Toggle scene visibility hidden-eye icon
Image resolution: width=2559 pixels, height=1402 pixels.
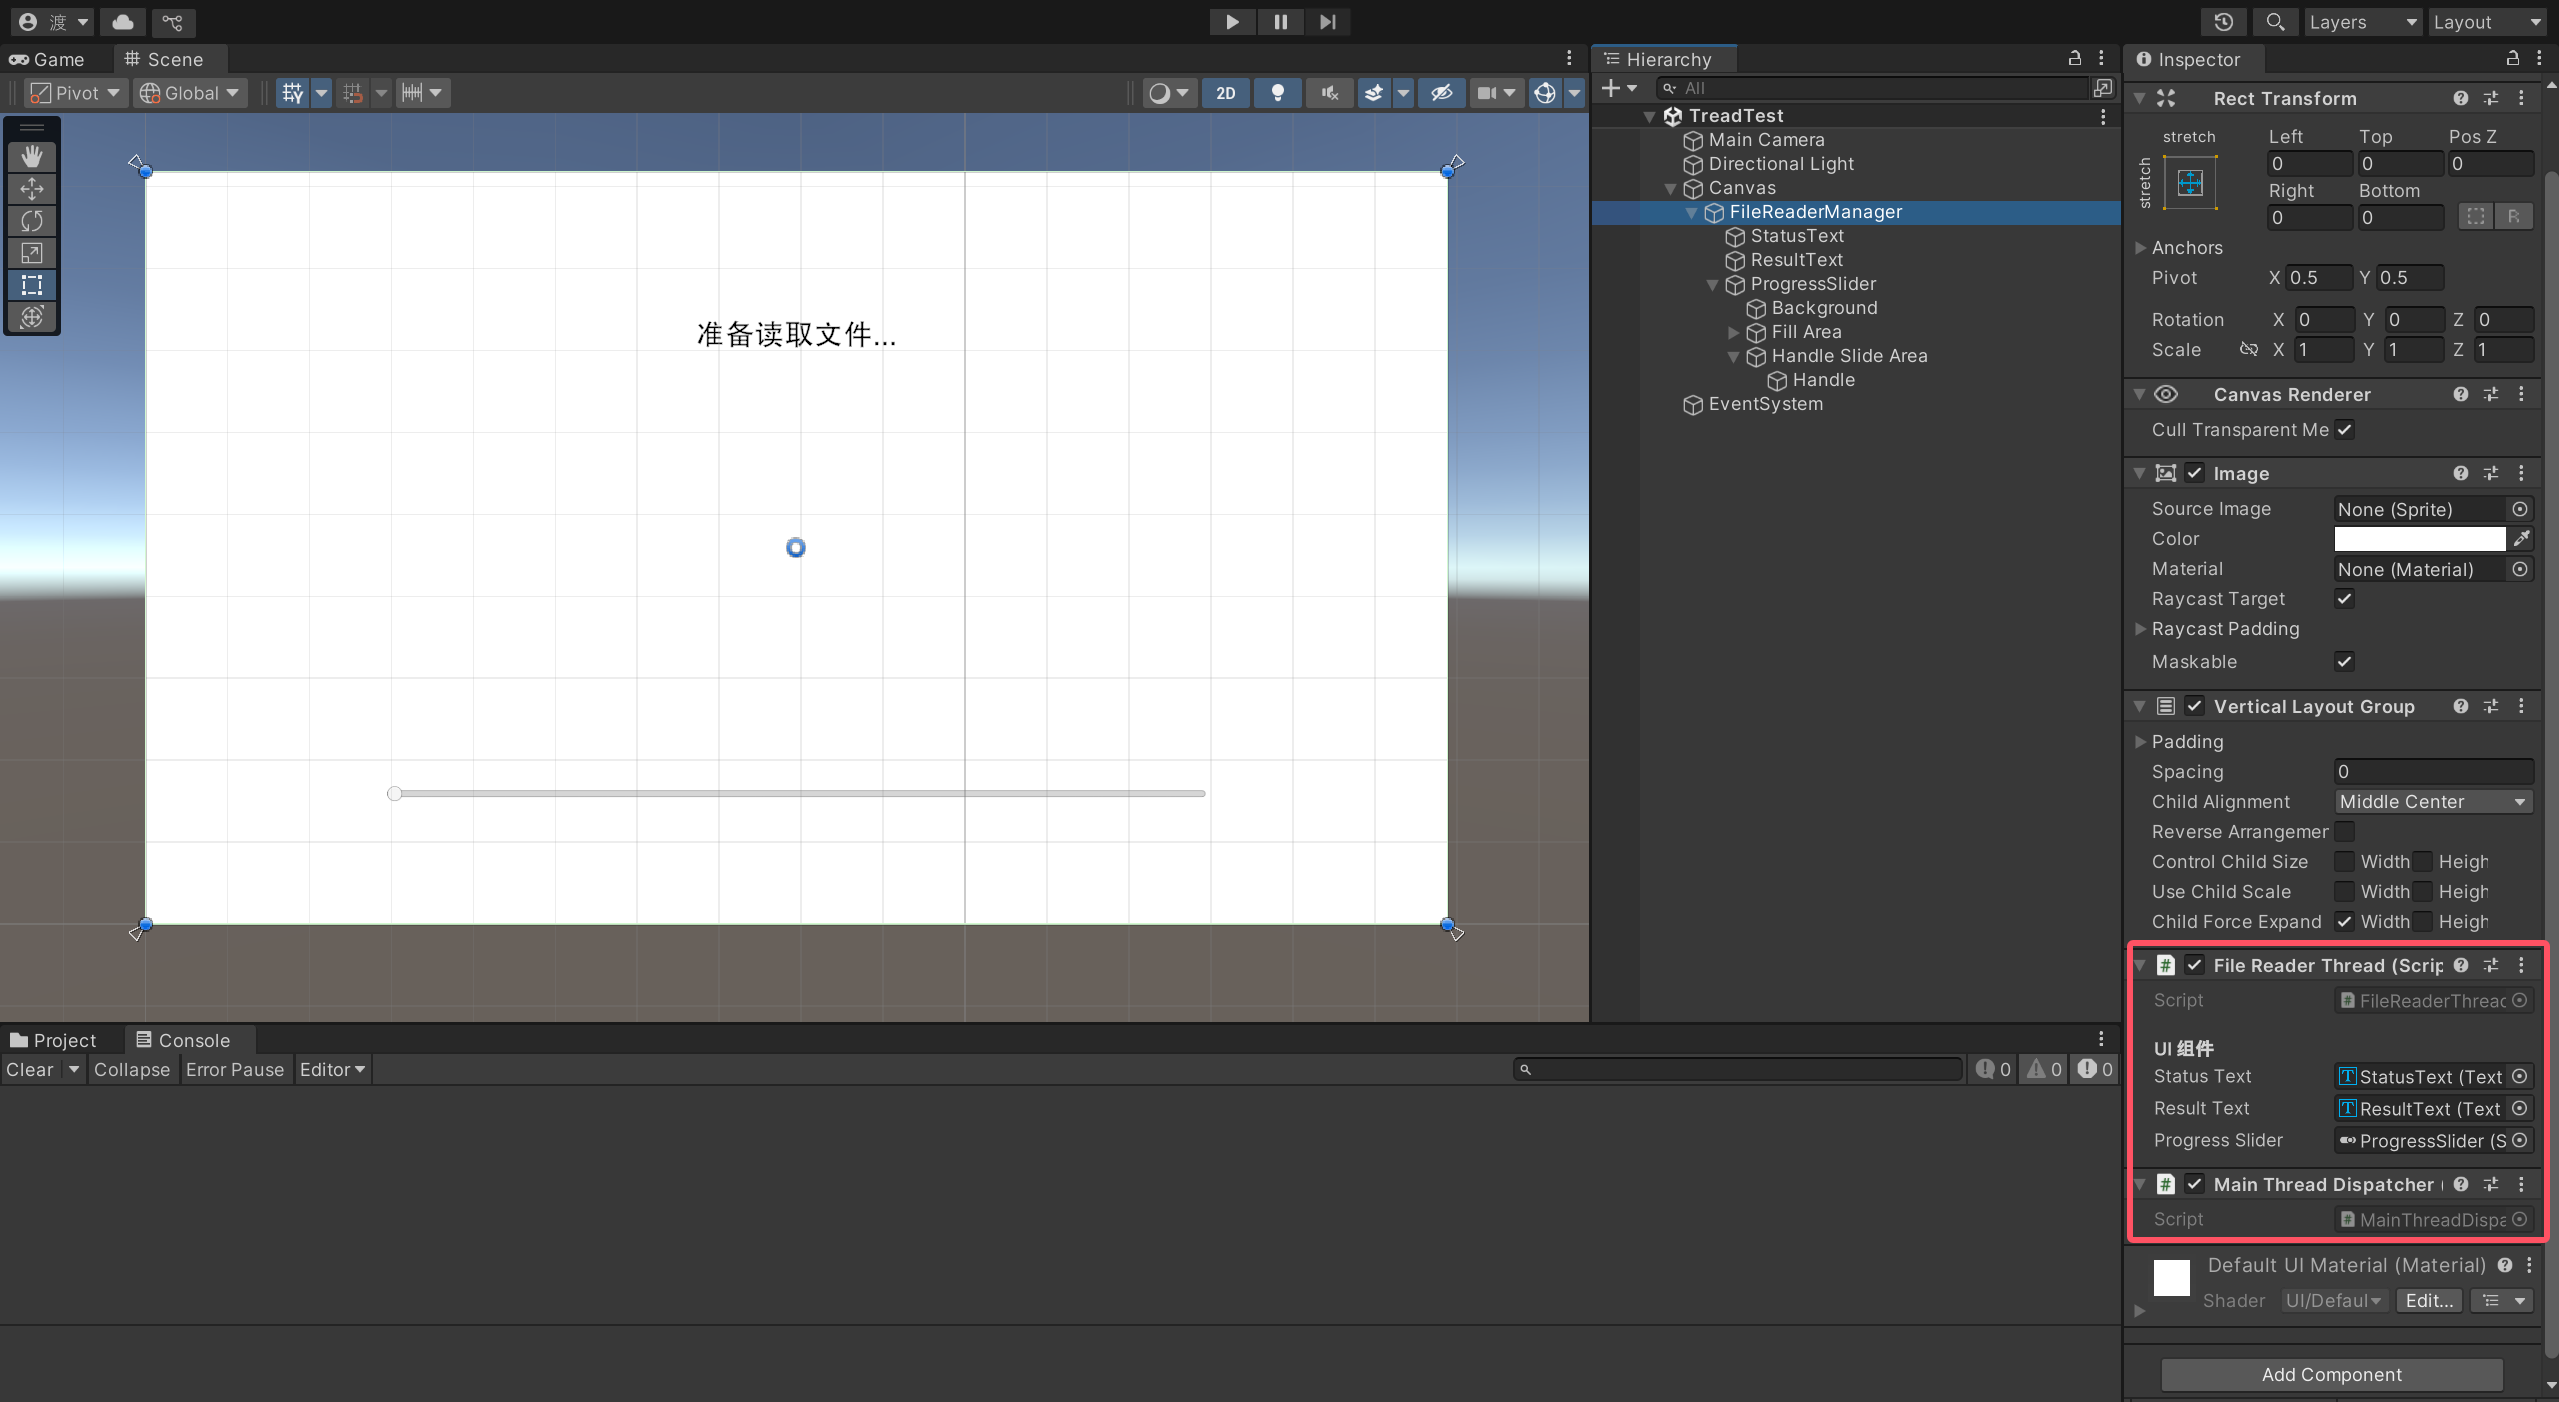[x=1441, y=93]
